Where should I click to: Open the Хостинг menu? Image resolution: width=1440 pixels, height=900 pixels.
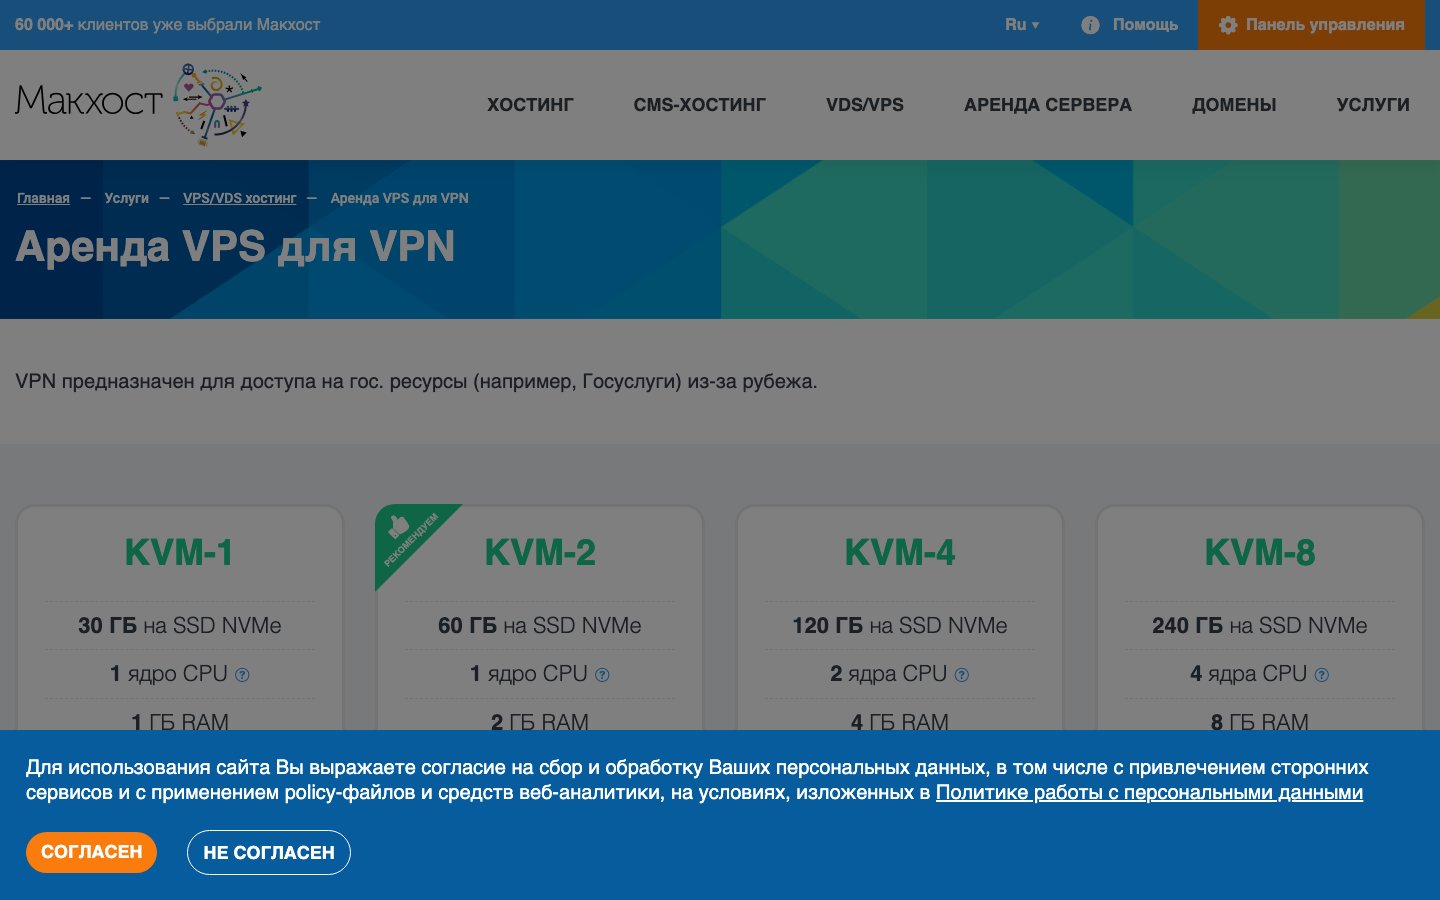pos(530,105)
